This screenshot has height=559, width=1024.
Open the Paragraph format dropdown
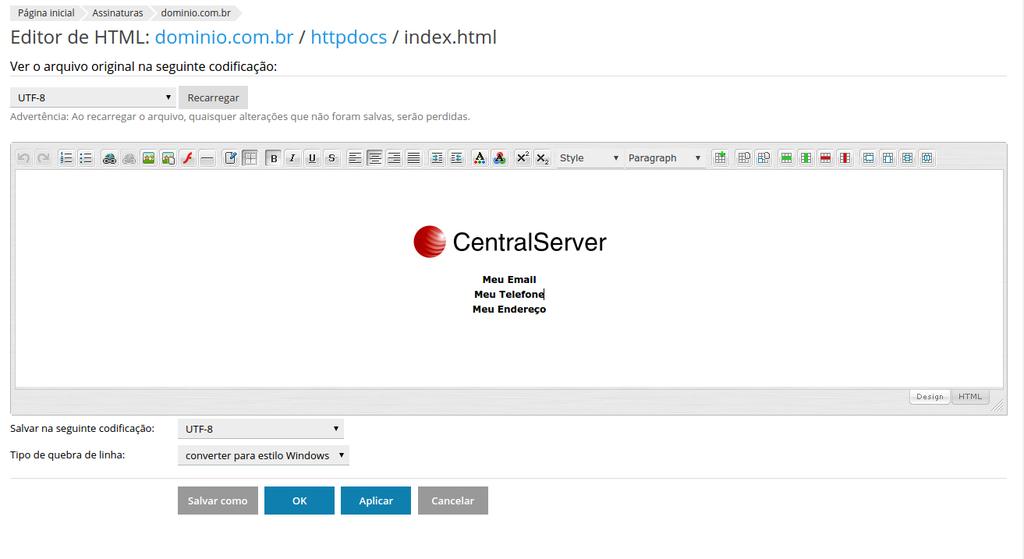point(665,158)
